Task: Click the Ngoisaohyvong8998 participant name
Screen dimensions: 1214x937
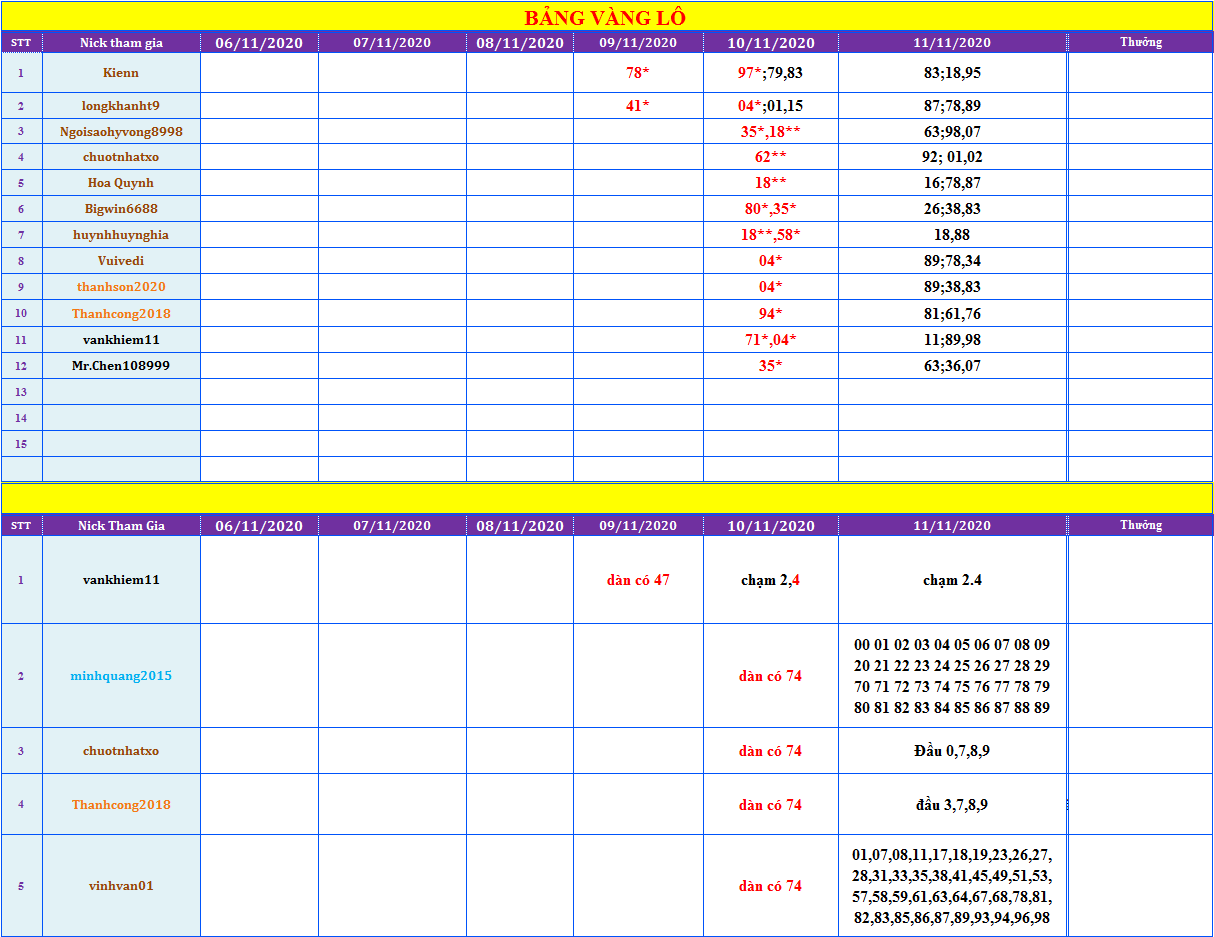Action: click(x=121, y=131)
